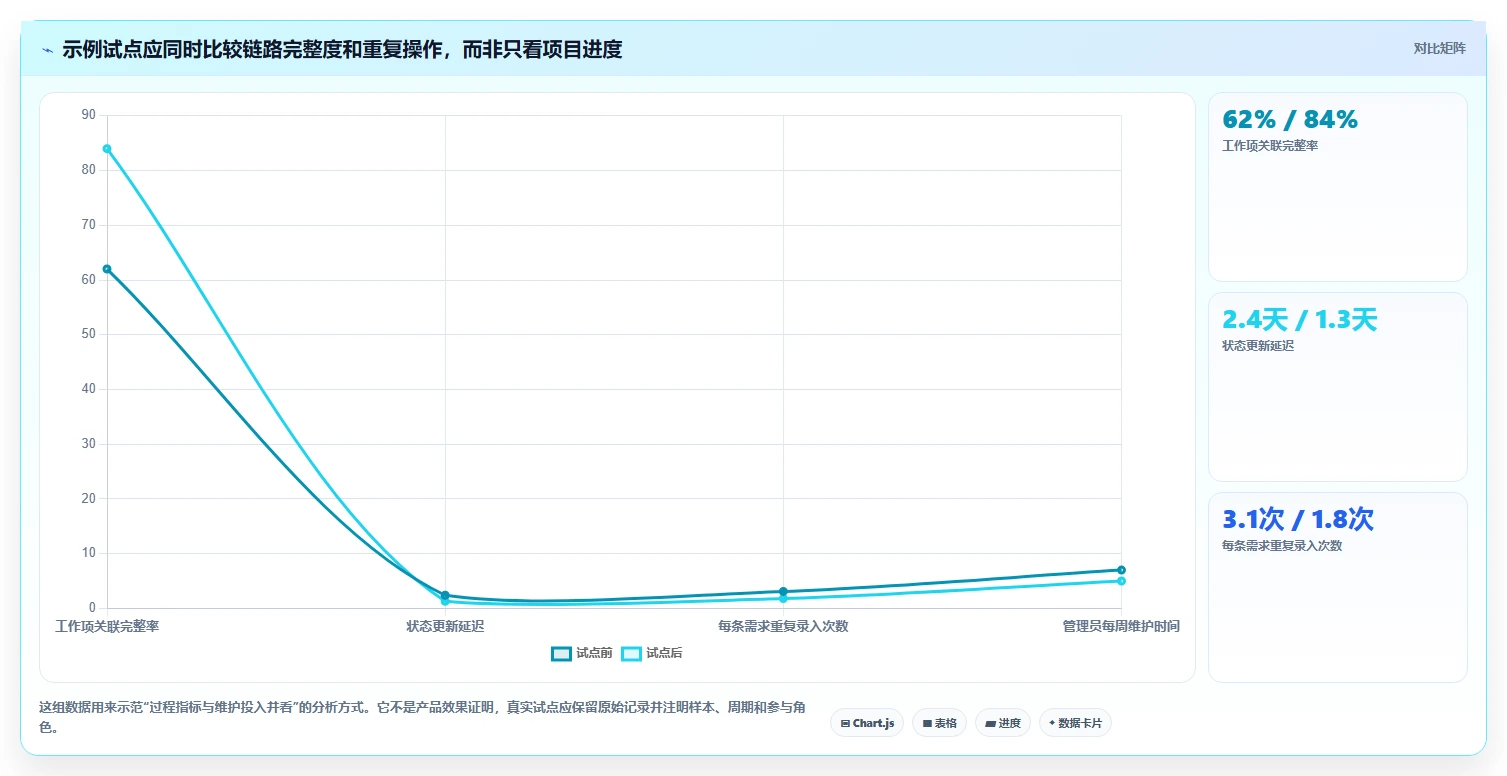Click the x-axis label 工作项关联完整率
Viewport: 1507px width, 776px height.
[x=107, y=627]
